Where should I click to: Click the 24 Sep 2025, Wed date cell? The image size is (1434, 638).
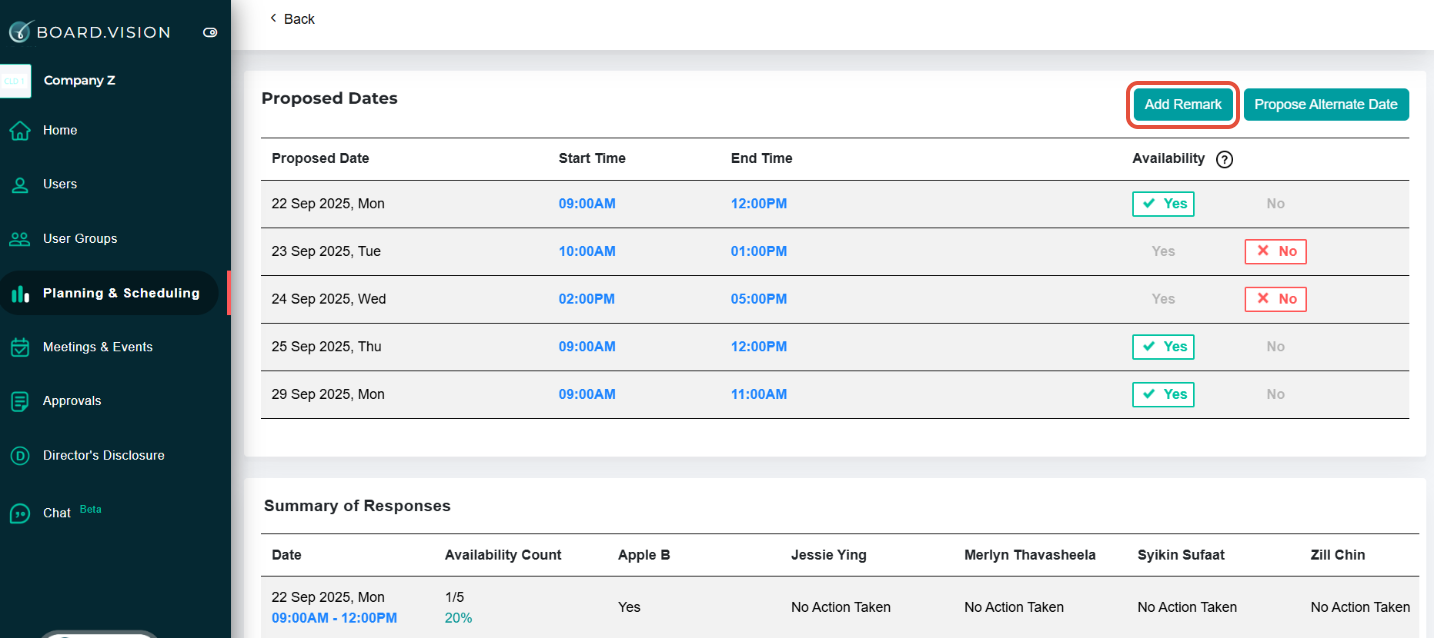329,299
